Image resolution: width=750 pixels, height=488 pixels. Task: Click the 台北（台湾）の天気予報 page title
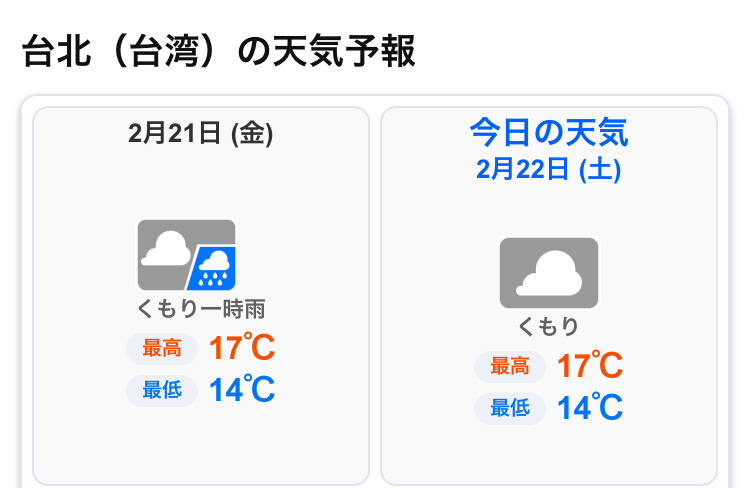[218, 52]
